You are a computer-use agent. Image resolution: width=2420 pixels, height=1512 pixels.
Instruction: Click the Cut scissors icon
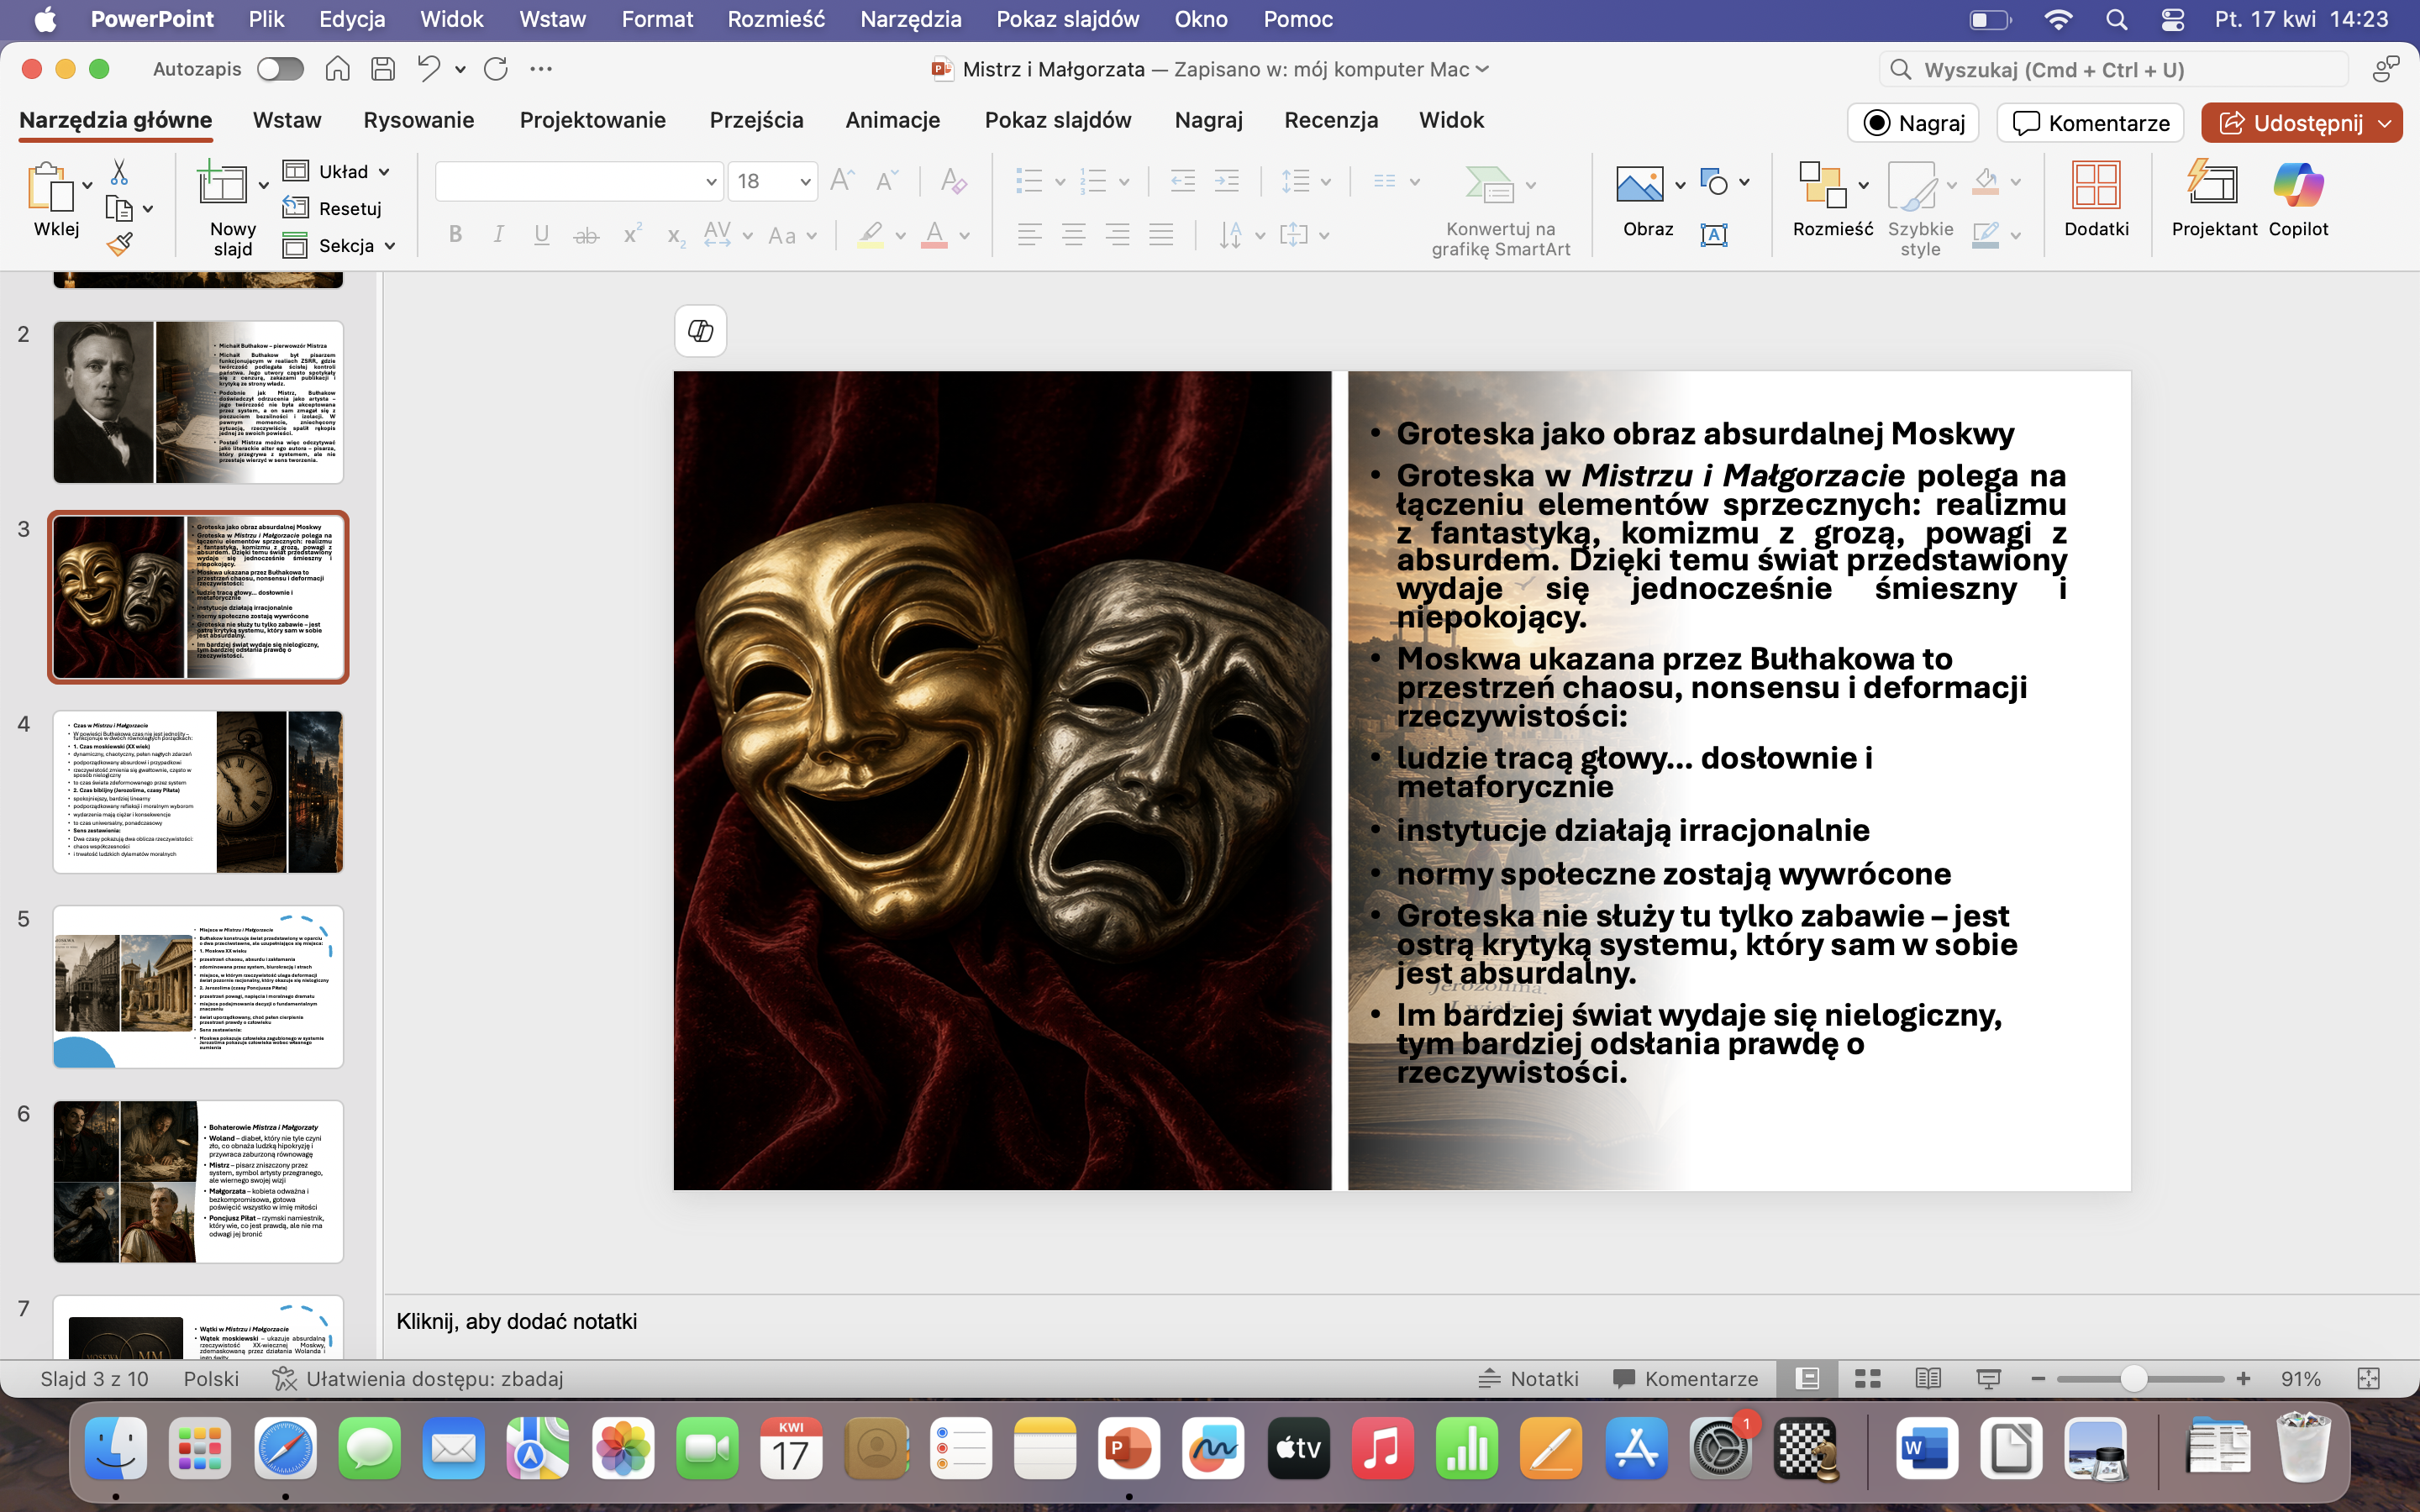point(119,172)
